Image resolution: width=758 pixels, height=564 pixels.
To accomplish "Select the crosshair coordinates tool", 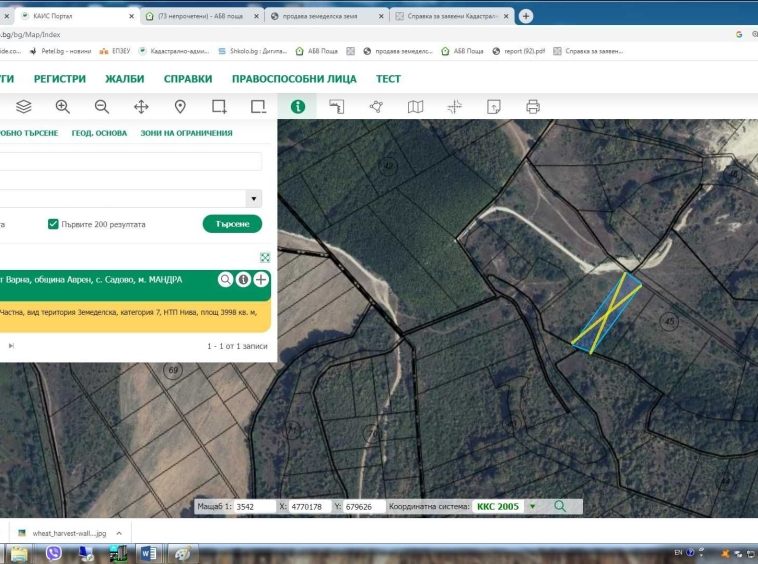I will click(x=454, y=106).
